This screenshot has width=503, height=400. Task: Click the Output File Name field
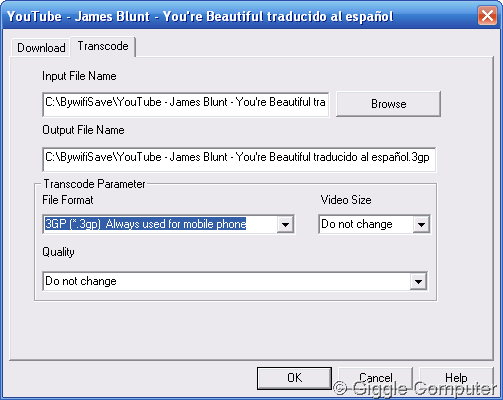[239, 159]
